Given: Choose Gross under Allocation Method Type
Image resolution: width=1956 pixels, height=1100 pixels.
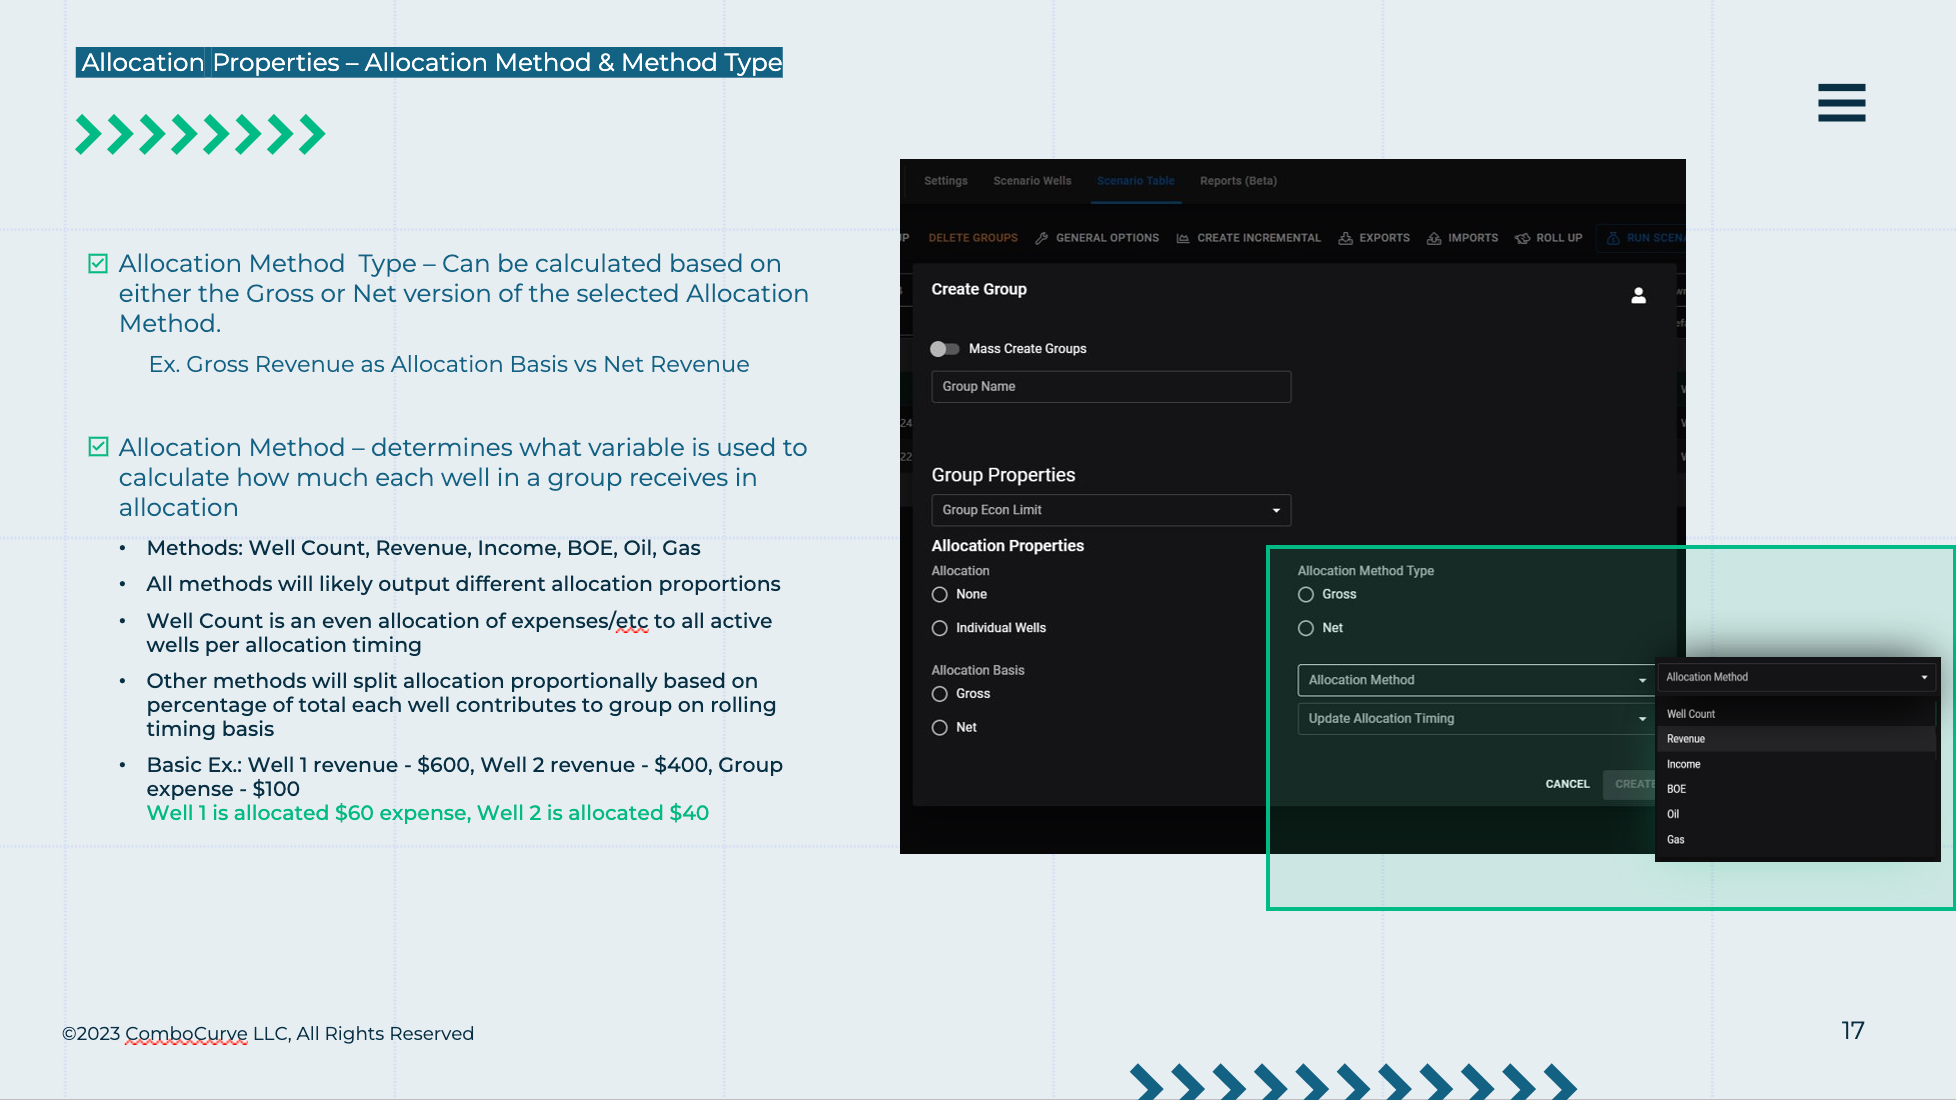Looking at the screenshot, I should pyautogui.click(x=1306, y=595).
